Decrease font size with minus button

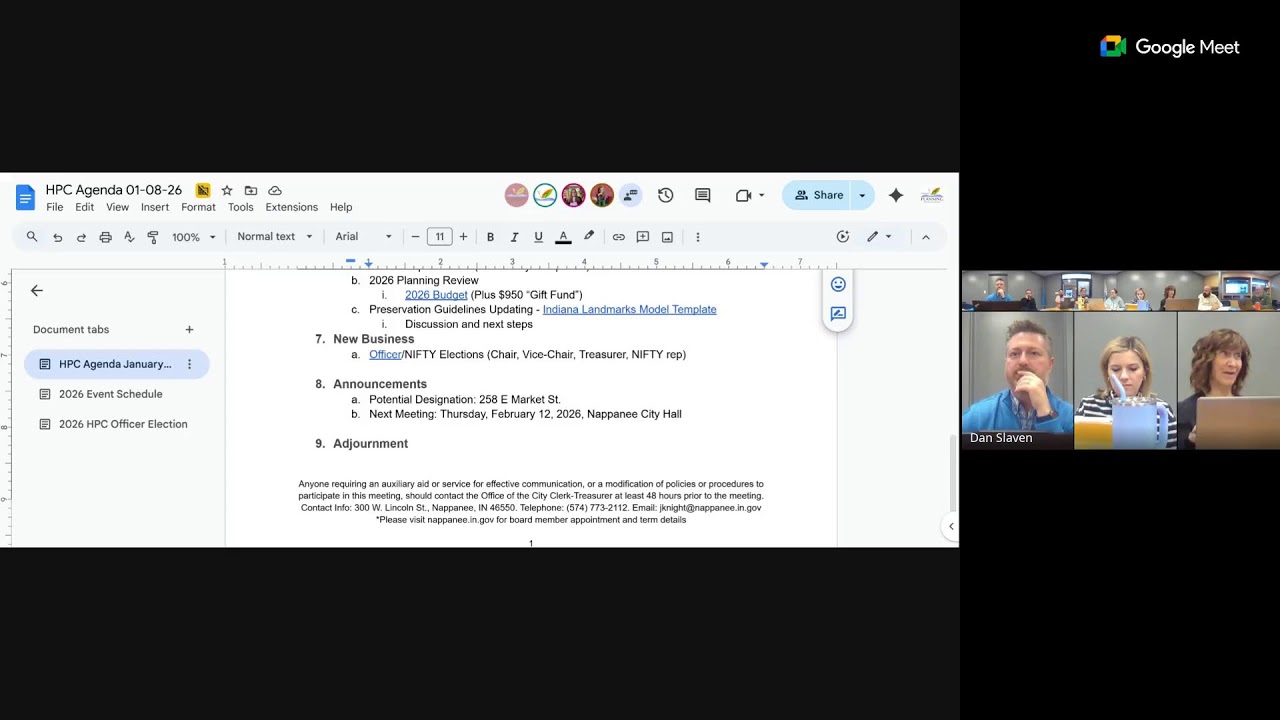[x=415, y=237]
